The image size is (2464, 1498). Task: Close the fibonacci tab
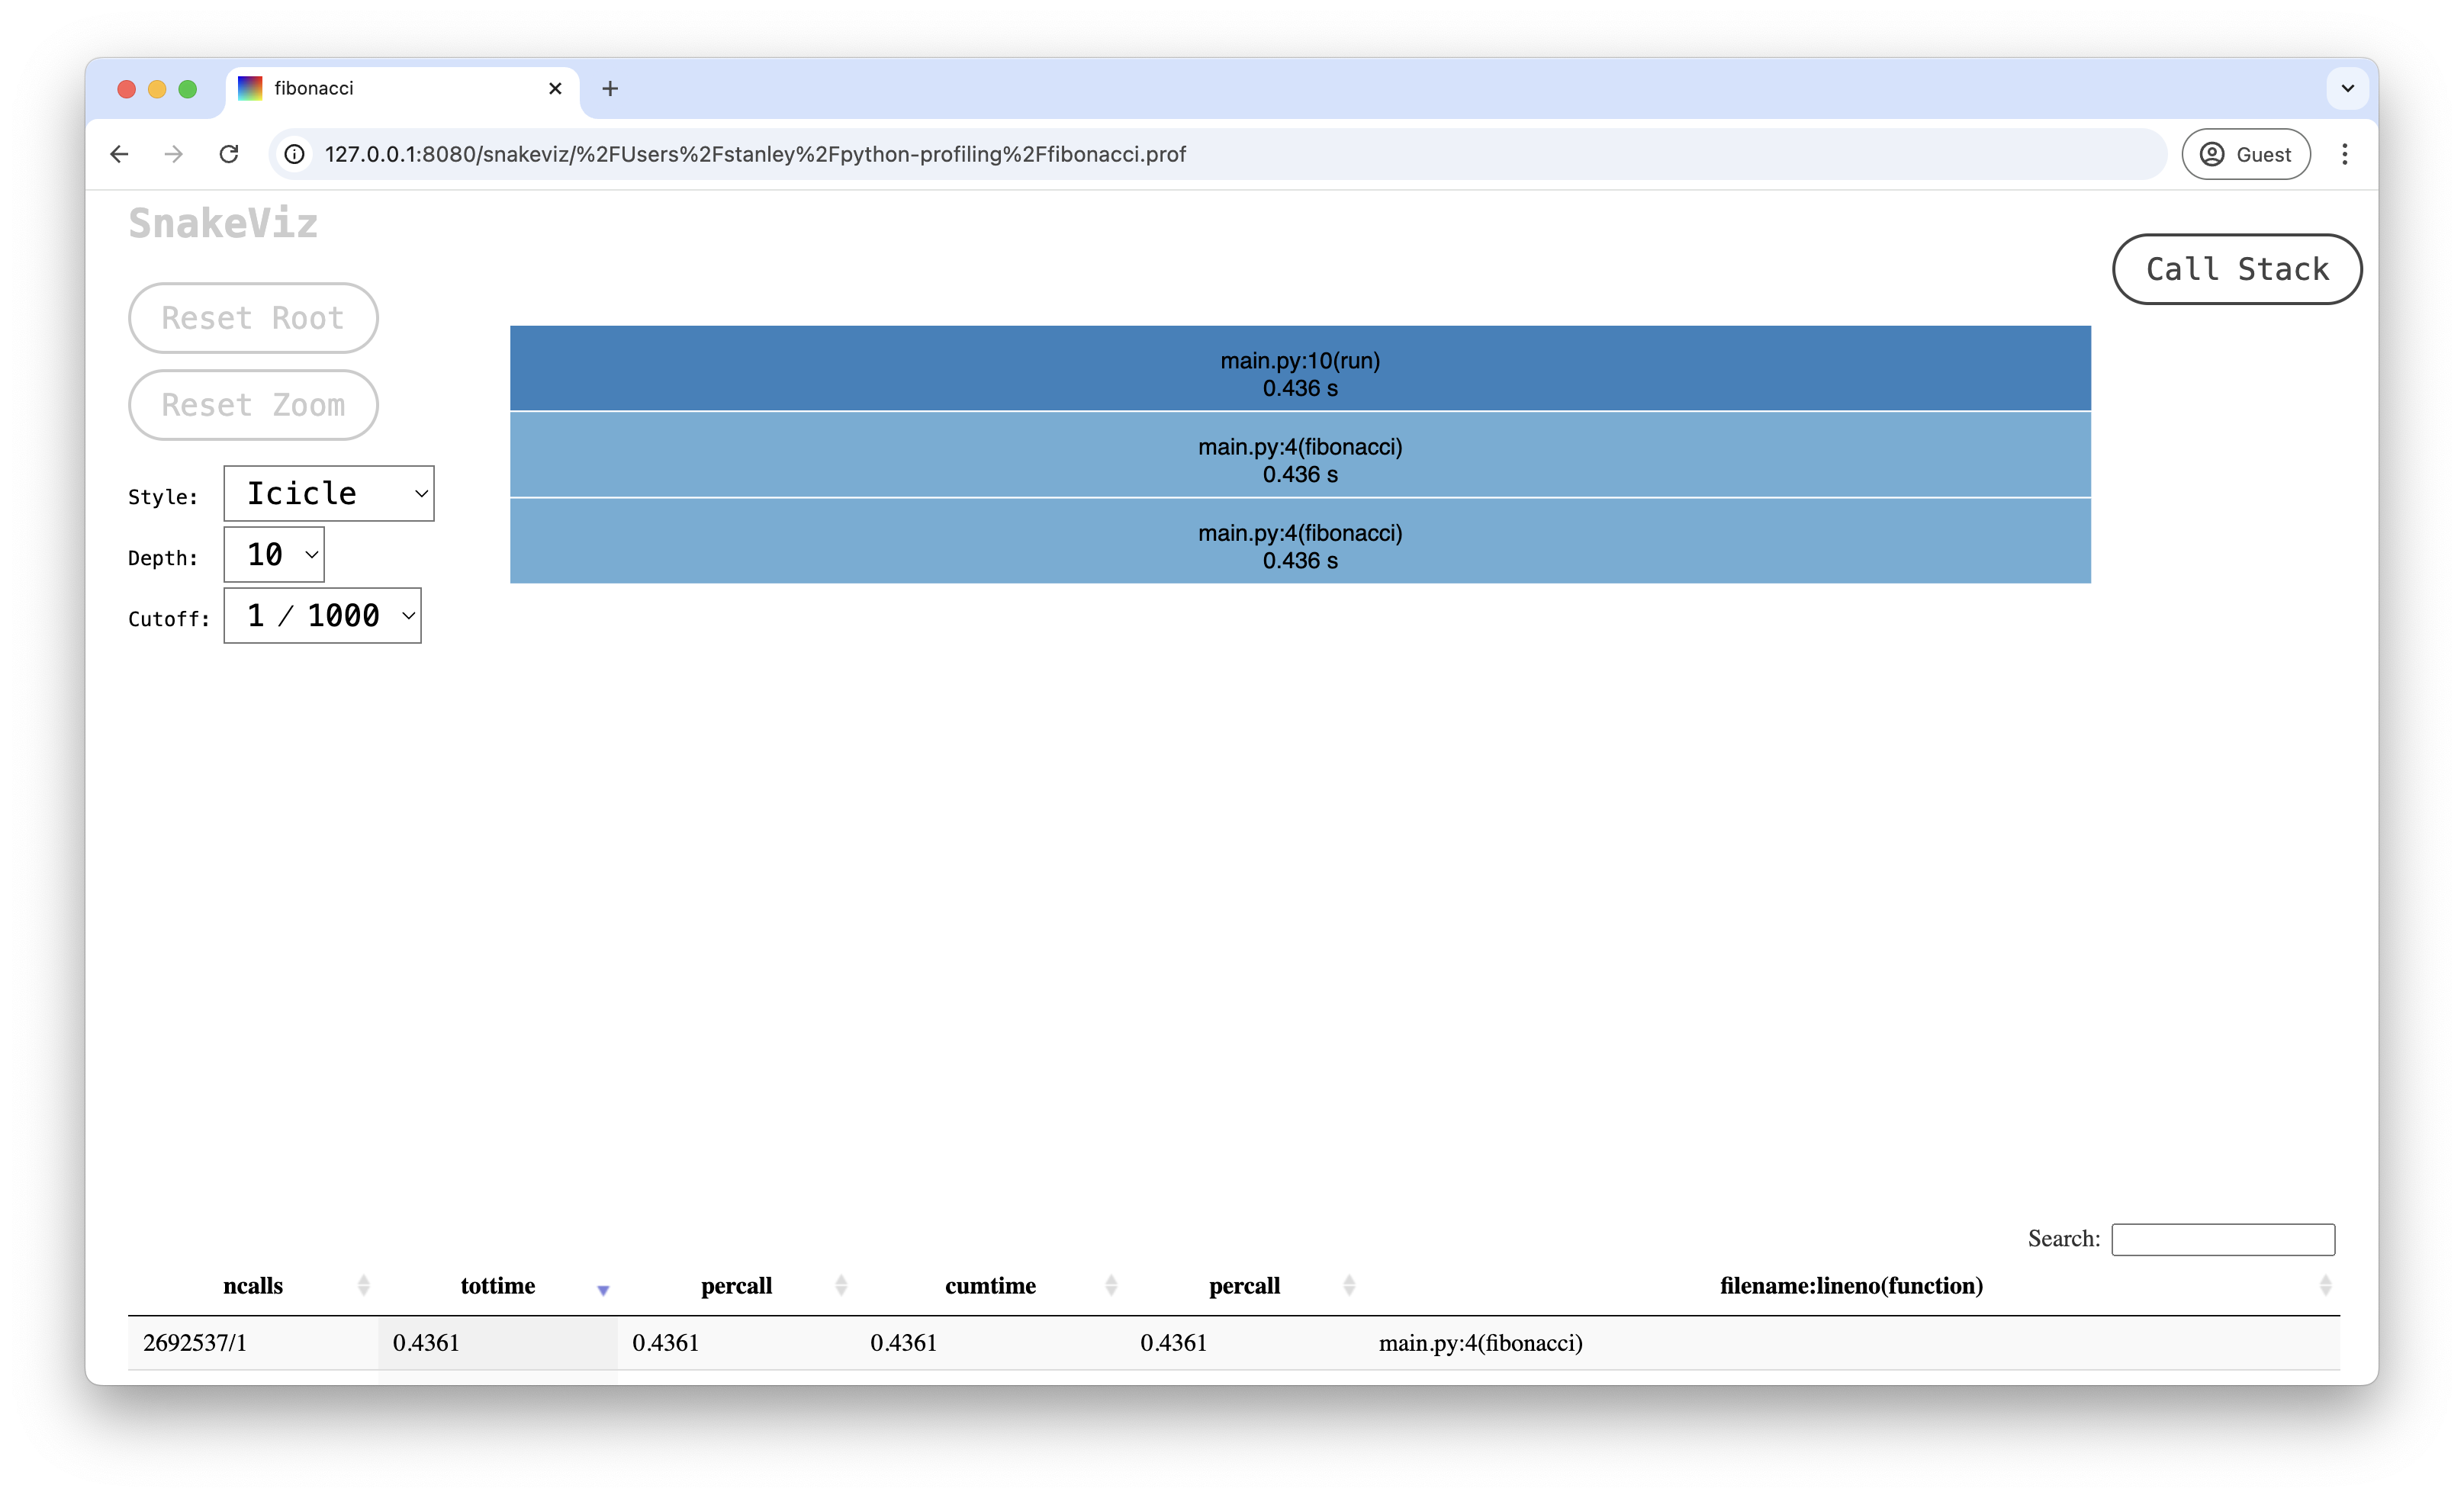(x=555, y=88)
